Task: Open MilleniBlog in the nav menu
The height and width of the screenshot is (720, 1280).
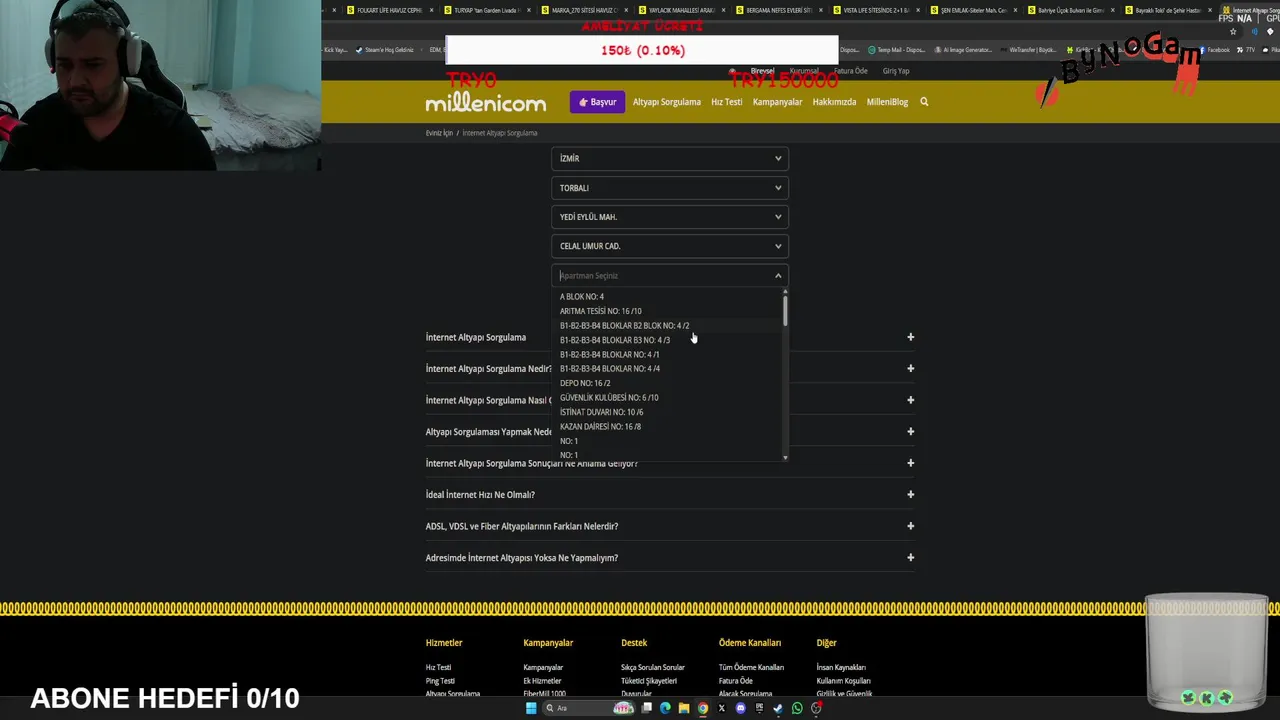Action: pyautogui.click(x=887, y=102)
